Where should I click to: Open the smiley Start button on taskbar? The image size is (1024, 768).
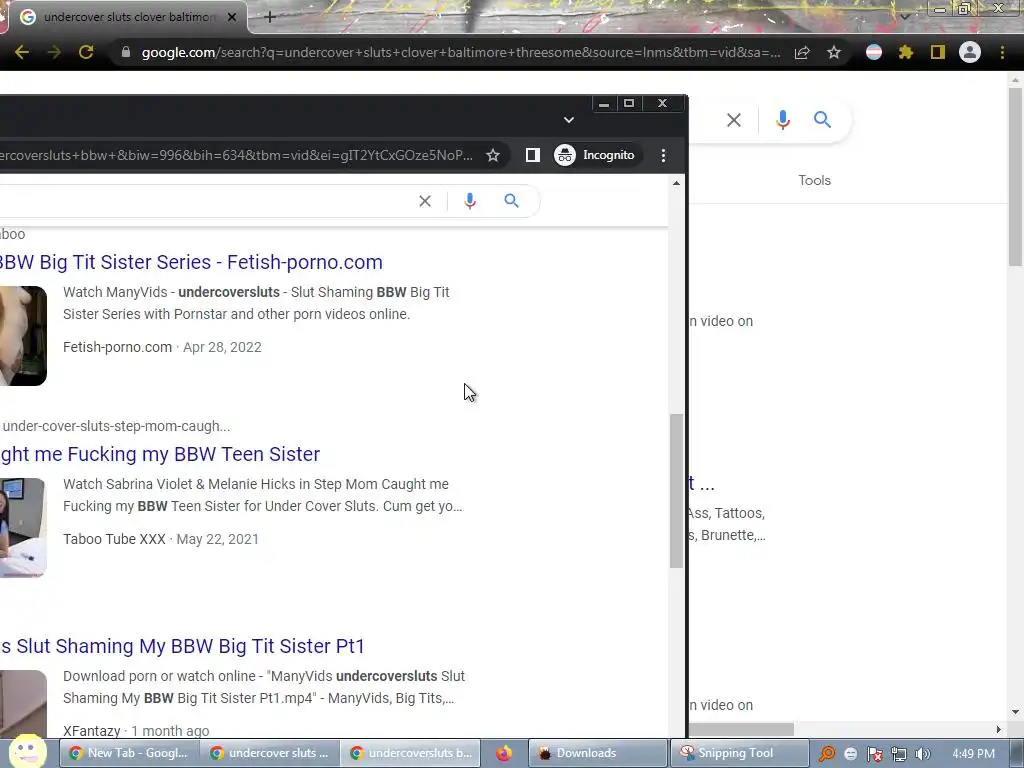27,752
